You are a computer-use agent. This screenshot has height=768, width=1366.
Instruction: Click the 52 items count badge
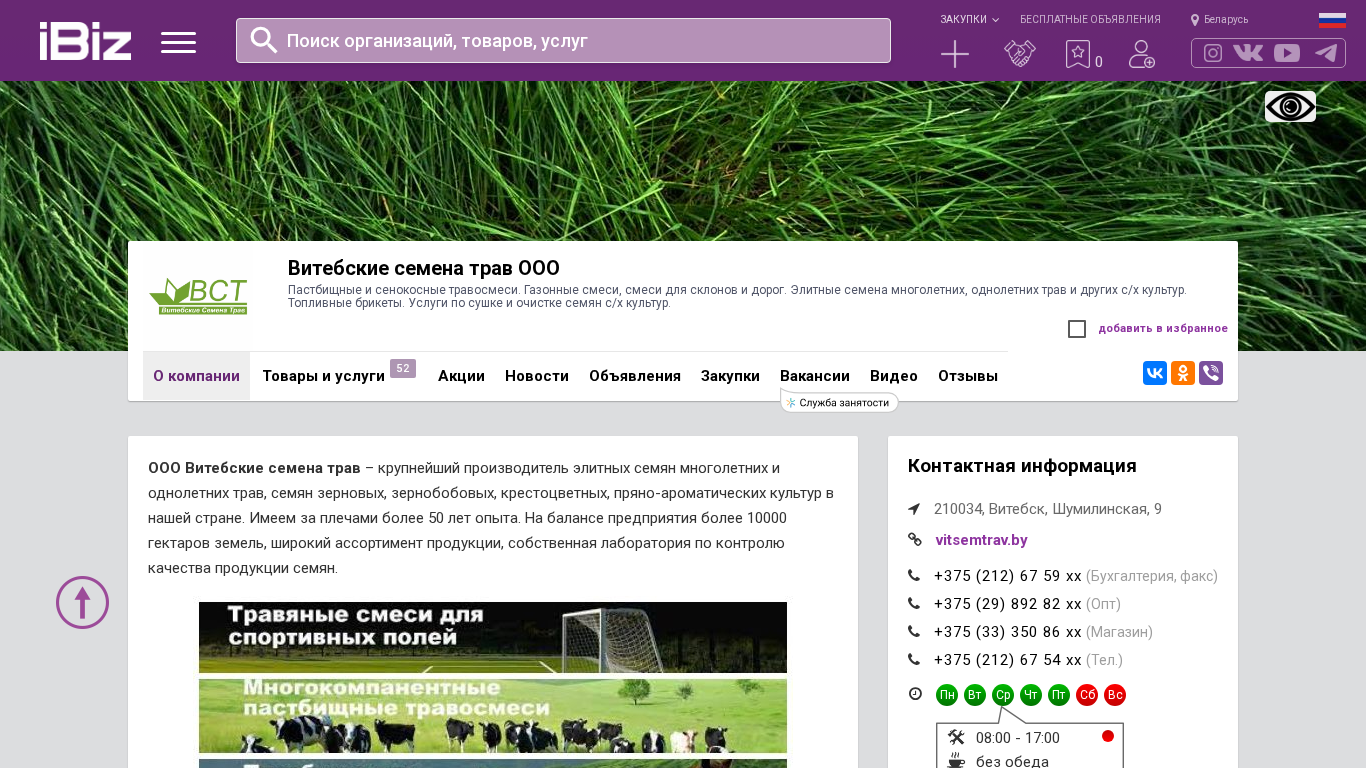pyautogui.click(x=403, y=369)
